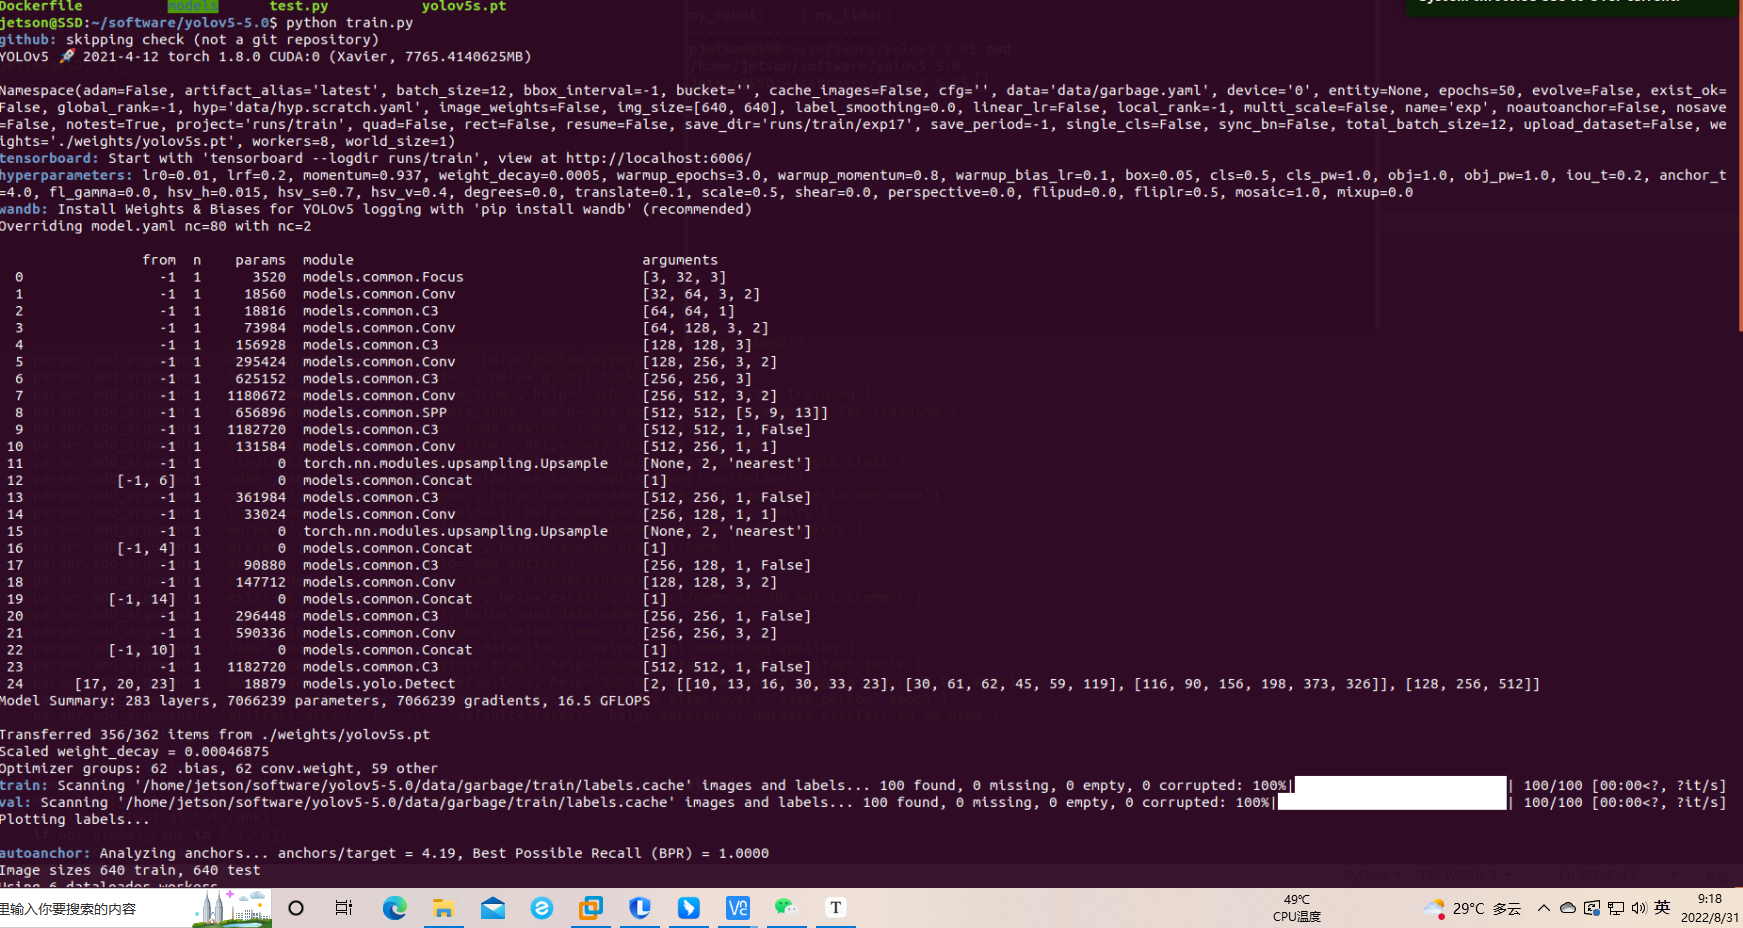Toggle the input language 英 indicator
This screenshot has height=928, width=1743.
pos(1662,908)
